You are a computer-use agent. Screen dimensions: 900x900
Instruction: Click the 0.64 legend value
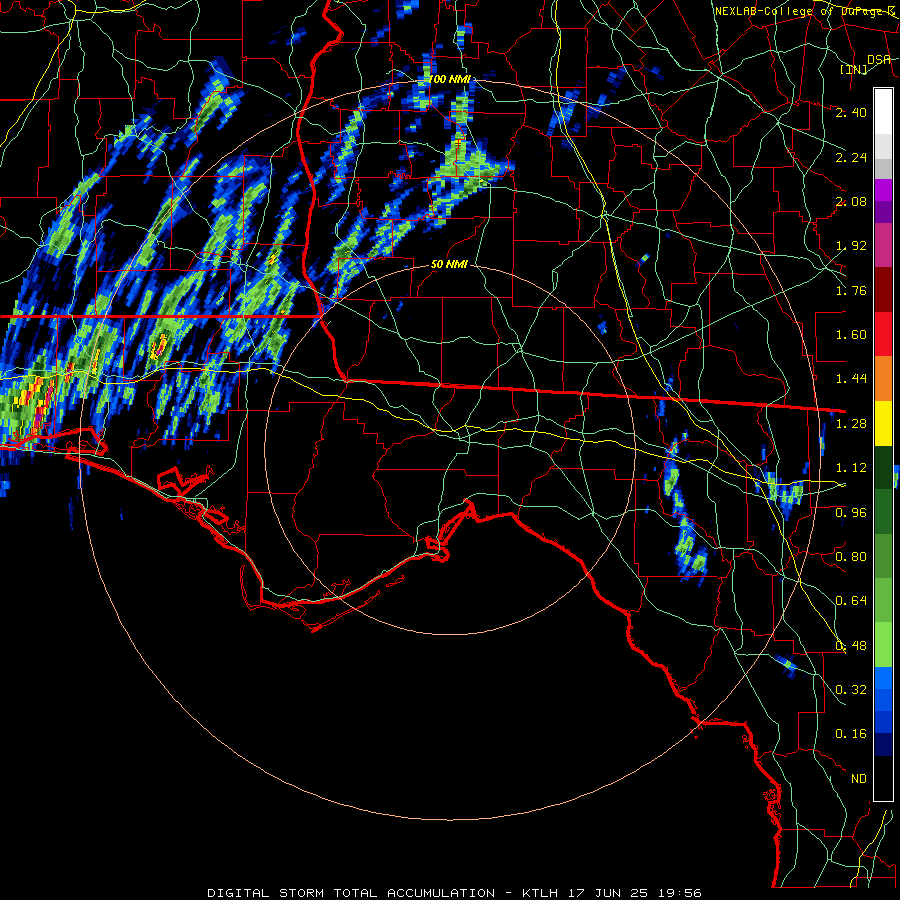851,601
